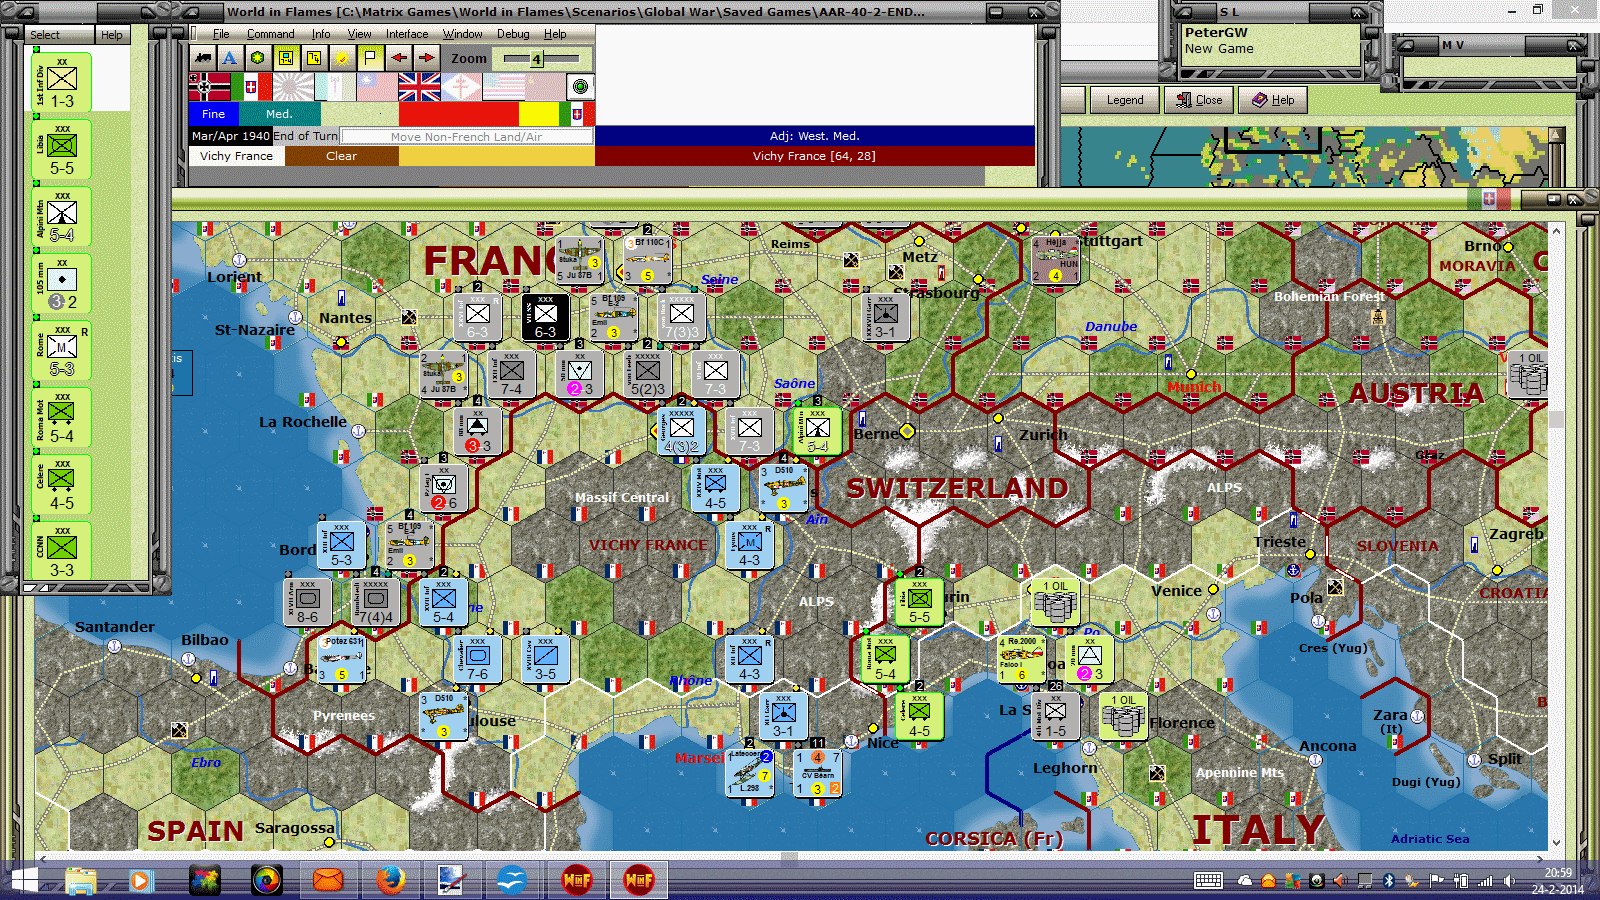
Task: Click the Legend button
Action: click(x=1124, y=100)
